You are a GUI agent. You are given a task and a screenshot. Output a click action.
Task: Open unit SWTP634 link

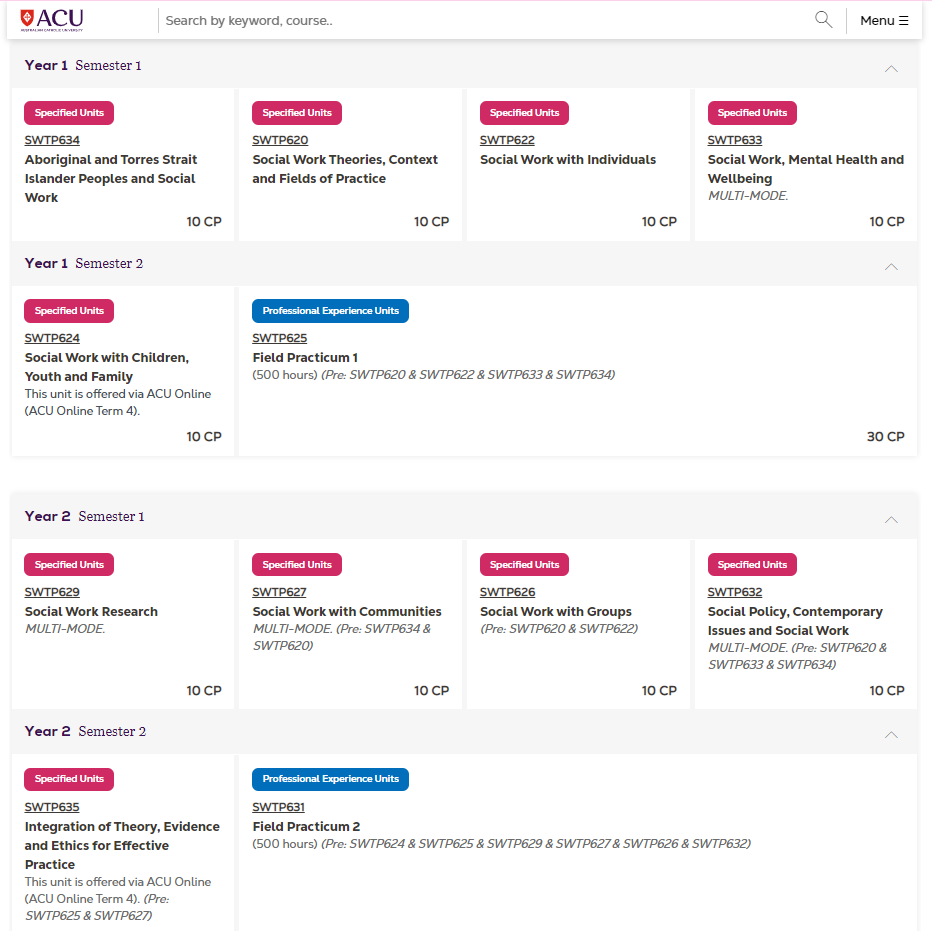[x=52, y=141]
